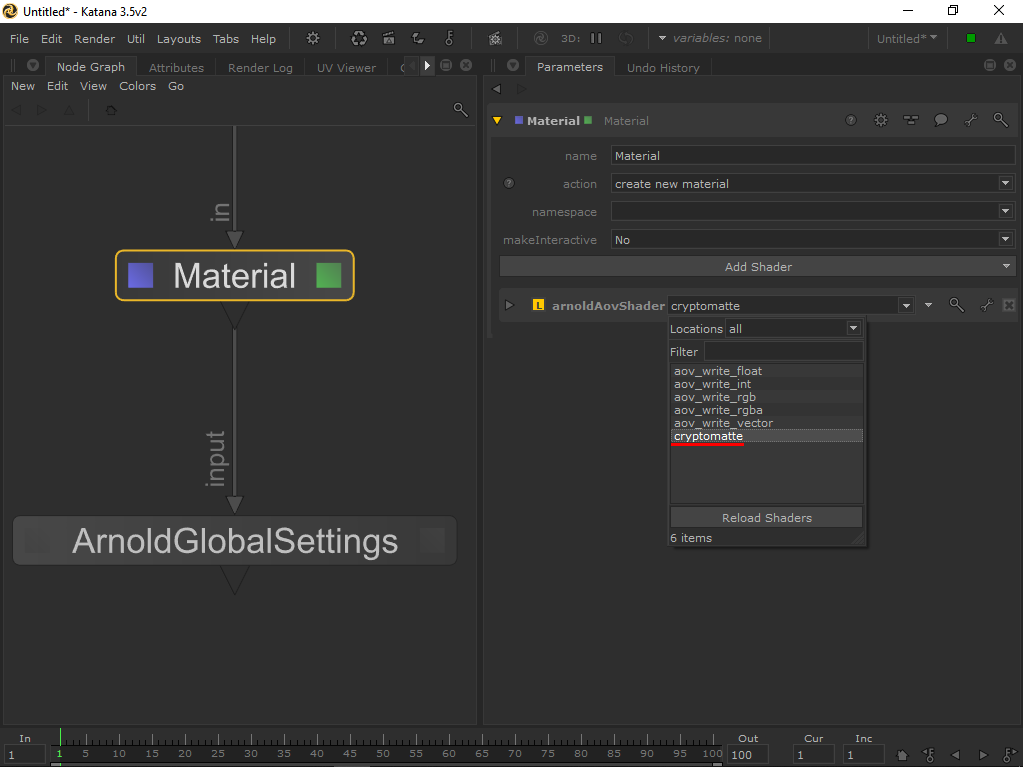Click the wrench icon in Material header
The height and width of the screenshot is (767, 1023).
[x=970, y=120]
